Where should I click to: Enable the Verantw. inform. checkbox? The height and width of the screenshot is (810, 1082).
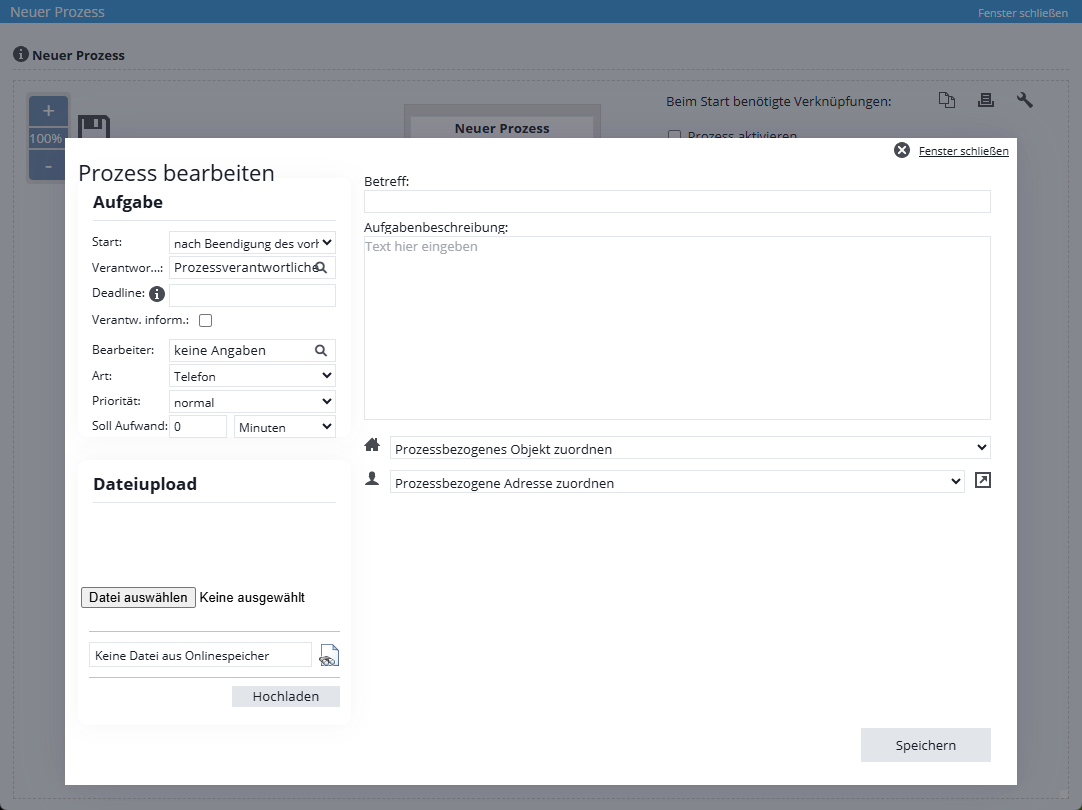(206, 321)
